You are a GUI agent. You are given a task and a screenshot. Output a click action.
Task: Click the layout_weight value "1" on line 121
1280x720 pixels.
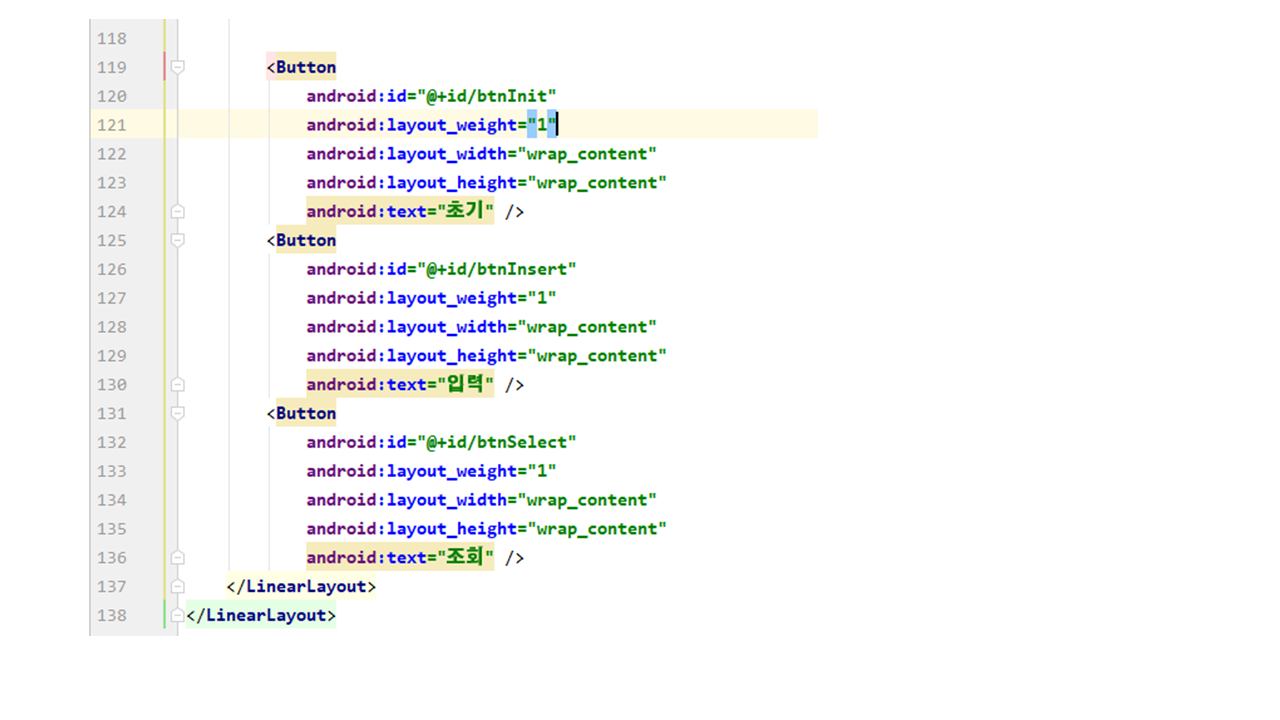coord(541,125)
